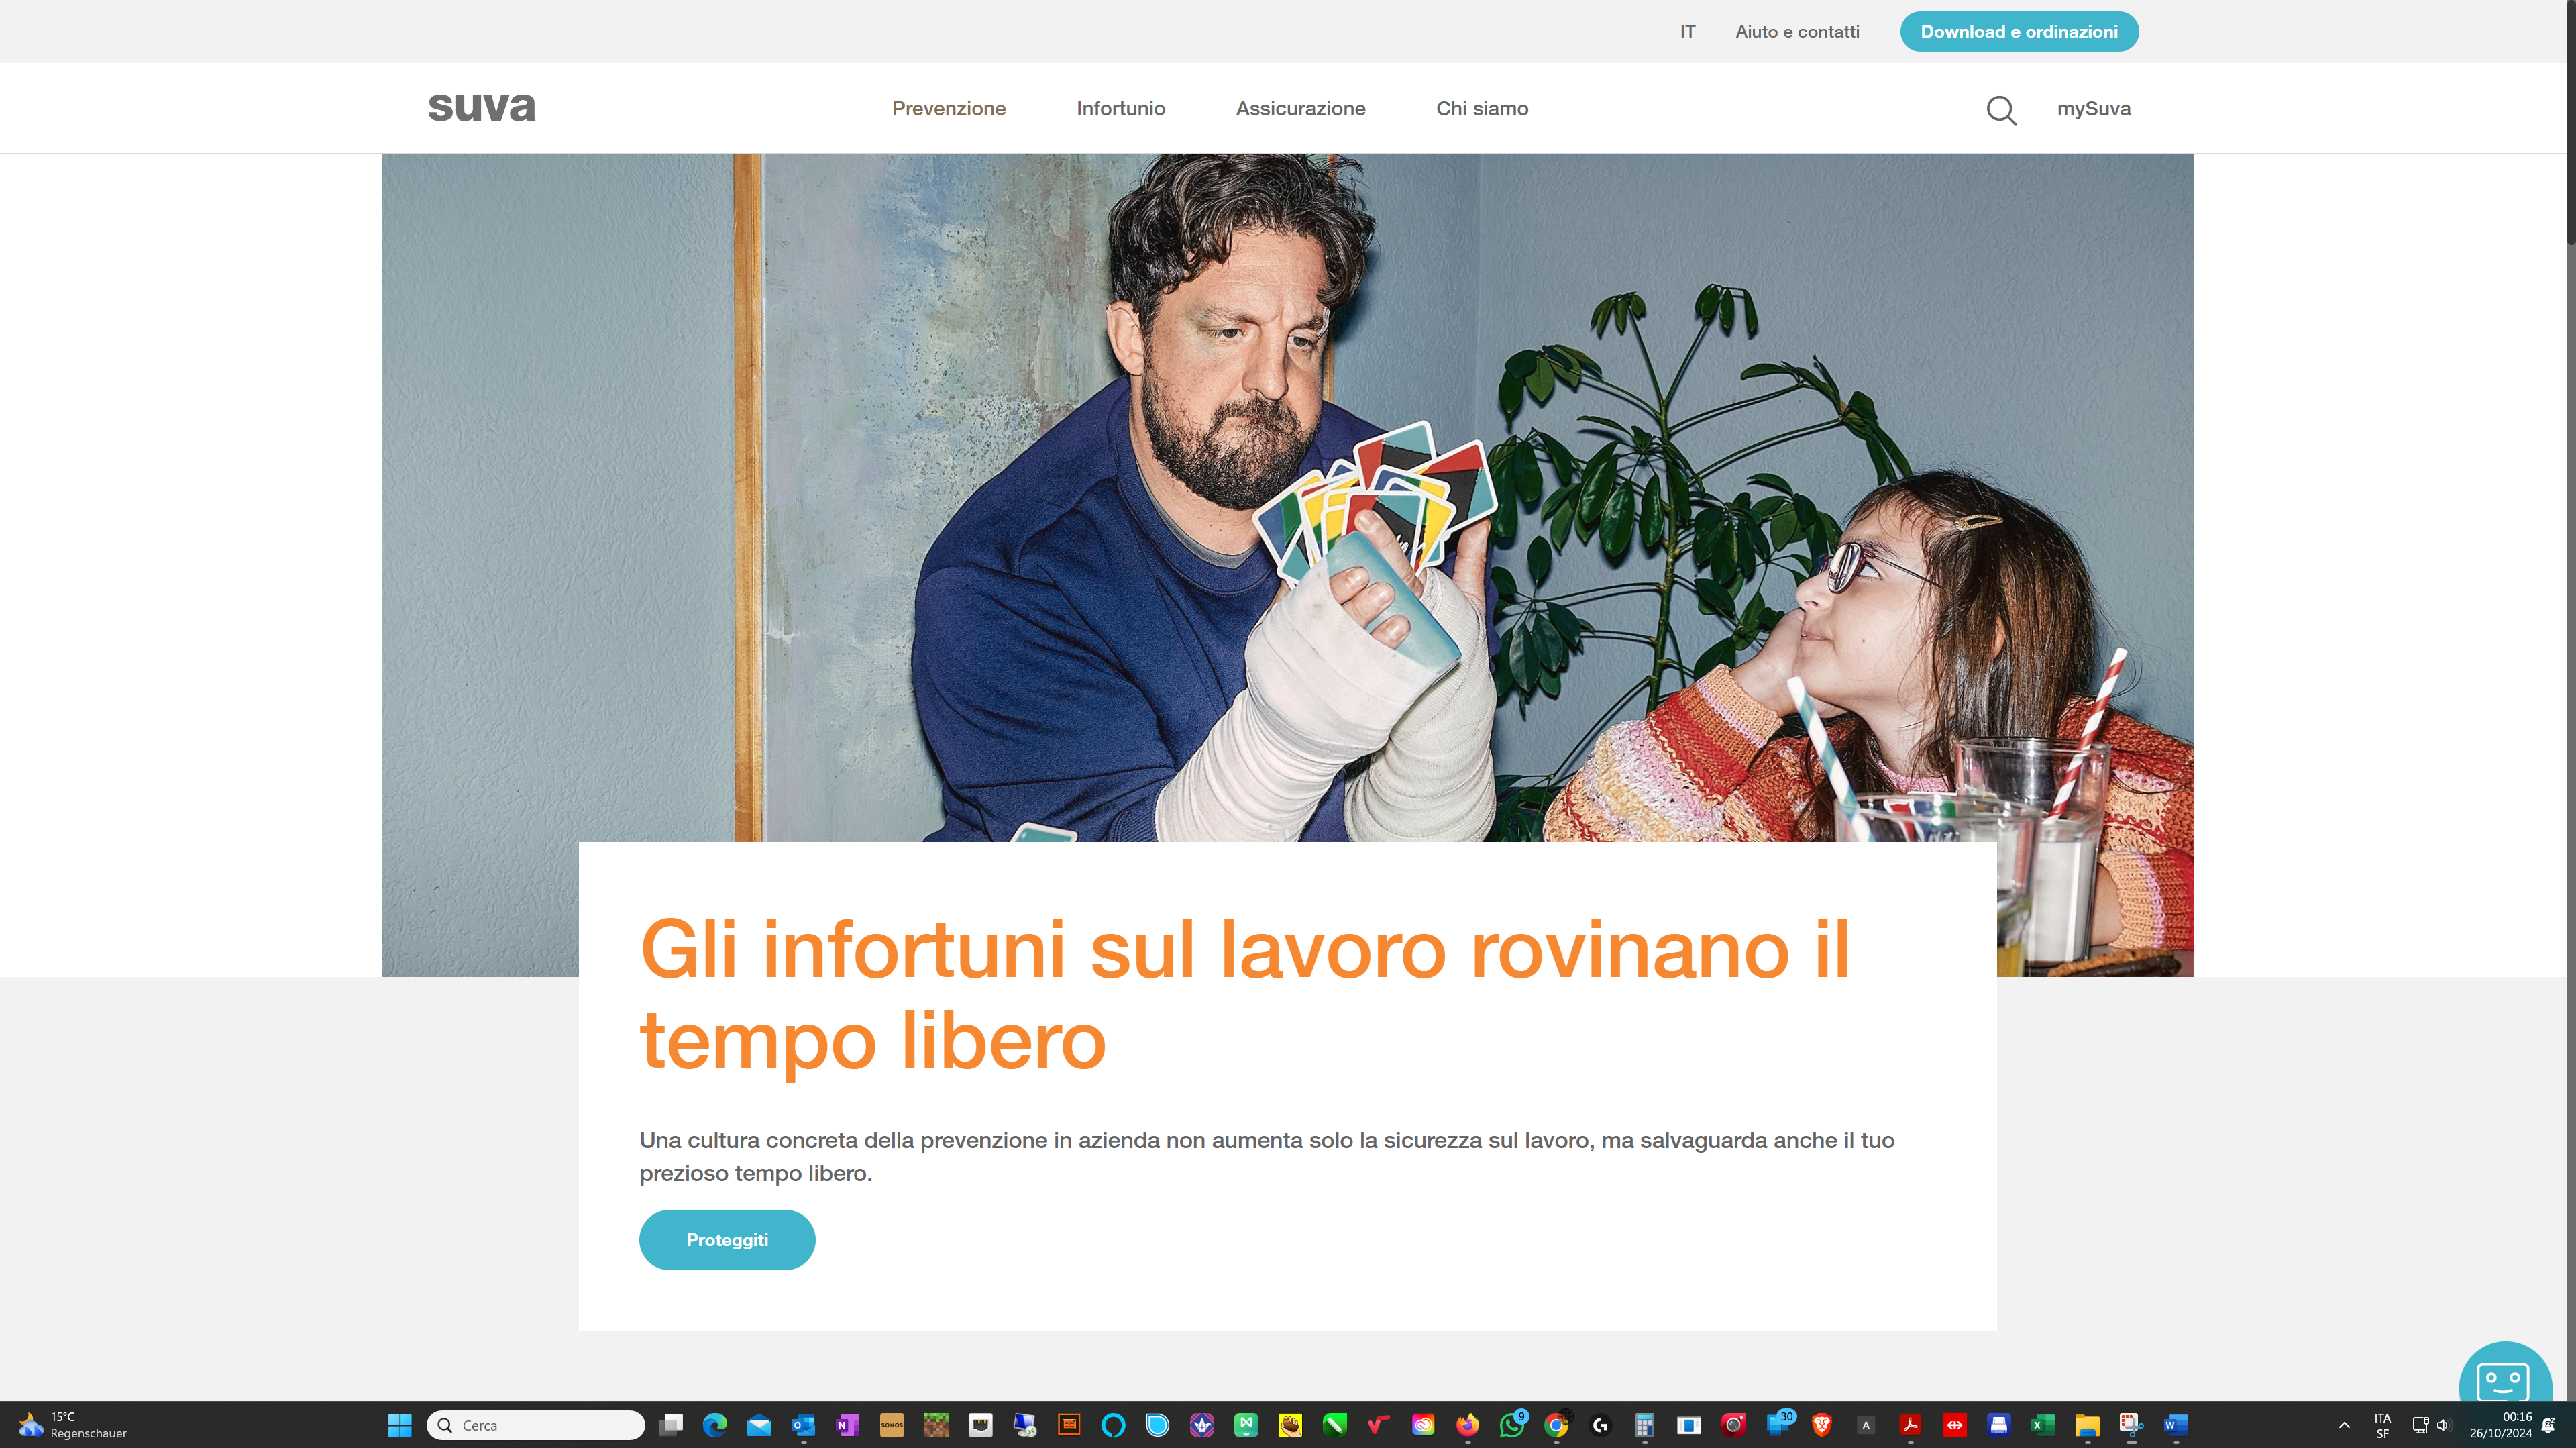Expand the Infortunio navigation section

click(1121, 108)
